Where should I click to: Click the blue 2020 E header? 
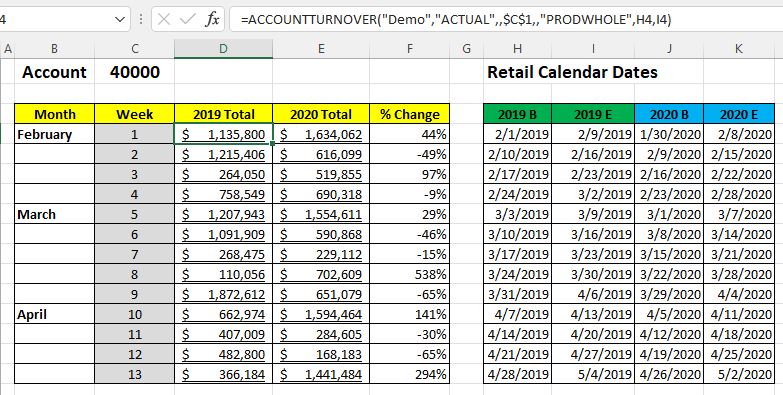pyautogui.click(x=739, y=114)
